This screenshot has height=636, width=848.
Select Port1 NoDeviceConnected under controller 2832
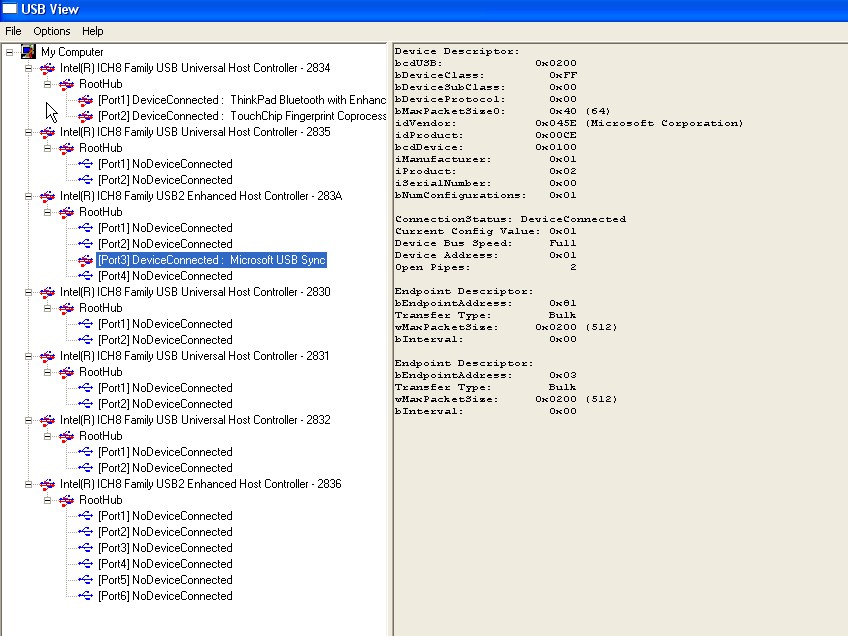point(165,452)
